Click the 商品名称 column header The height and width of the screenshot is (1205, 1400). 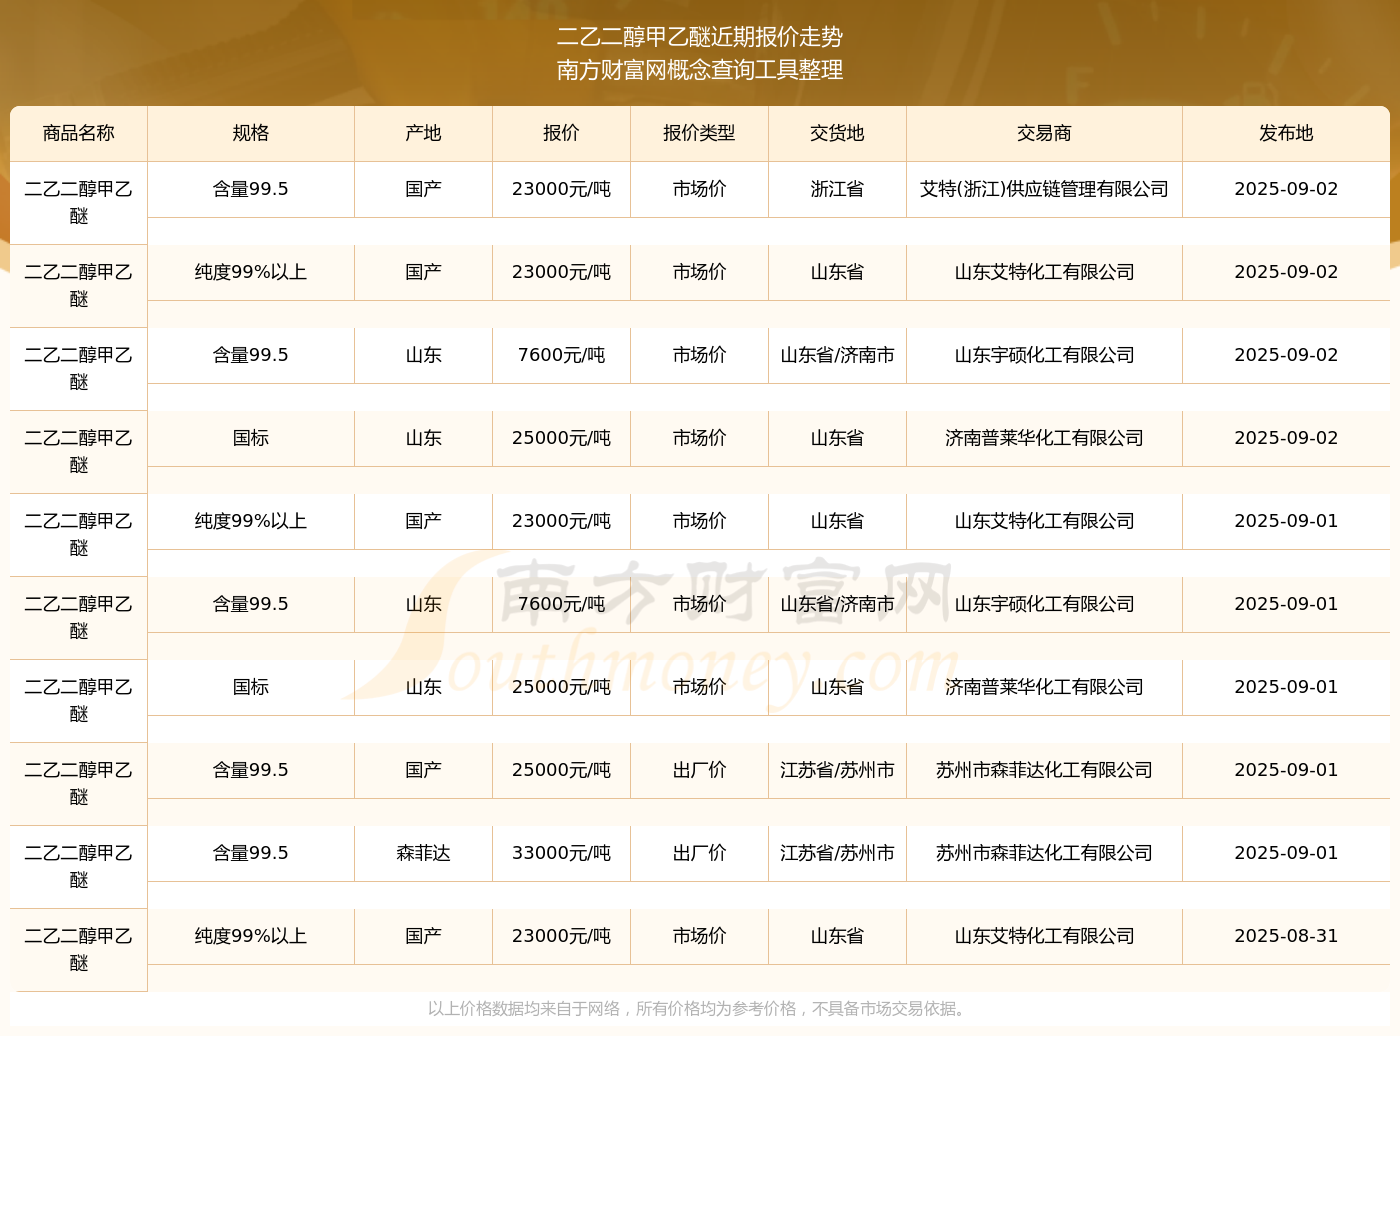[78, 133]
